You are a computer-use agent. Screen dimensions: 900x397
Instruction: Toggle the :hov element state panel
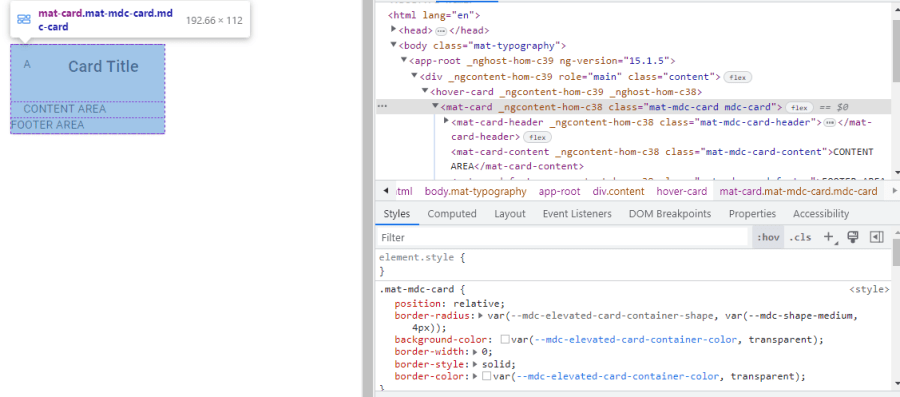click(x=768, y=237)
